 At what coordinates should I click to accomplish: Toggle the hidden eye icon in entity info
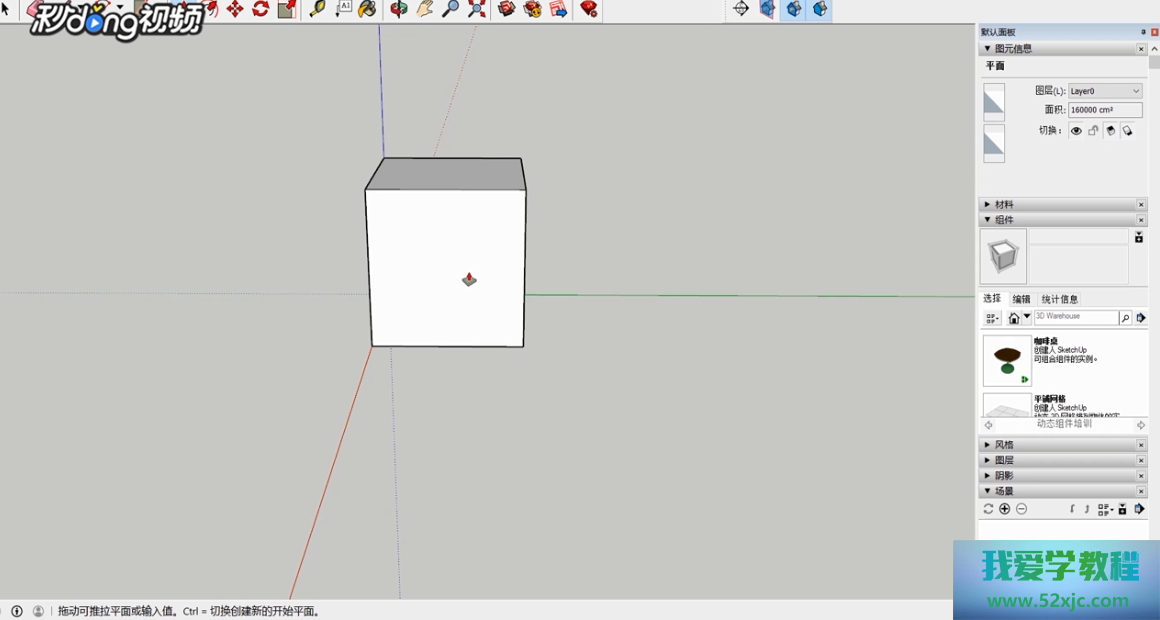click(x=1076, y=131)
